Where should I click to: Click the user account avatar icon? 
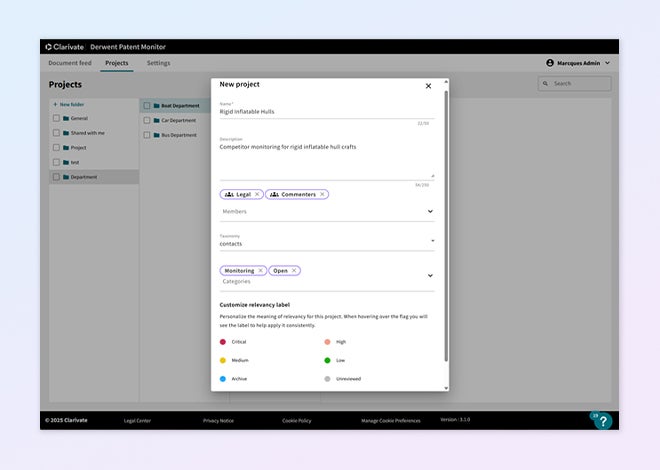[550, 63]
